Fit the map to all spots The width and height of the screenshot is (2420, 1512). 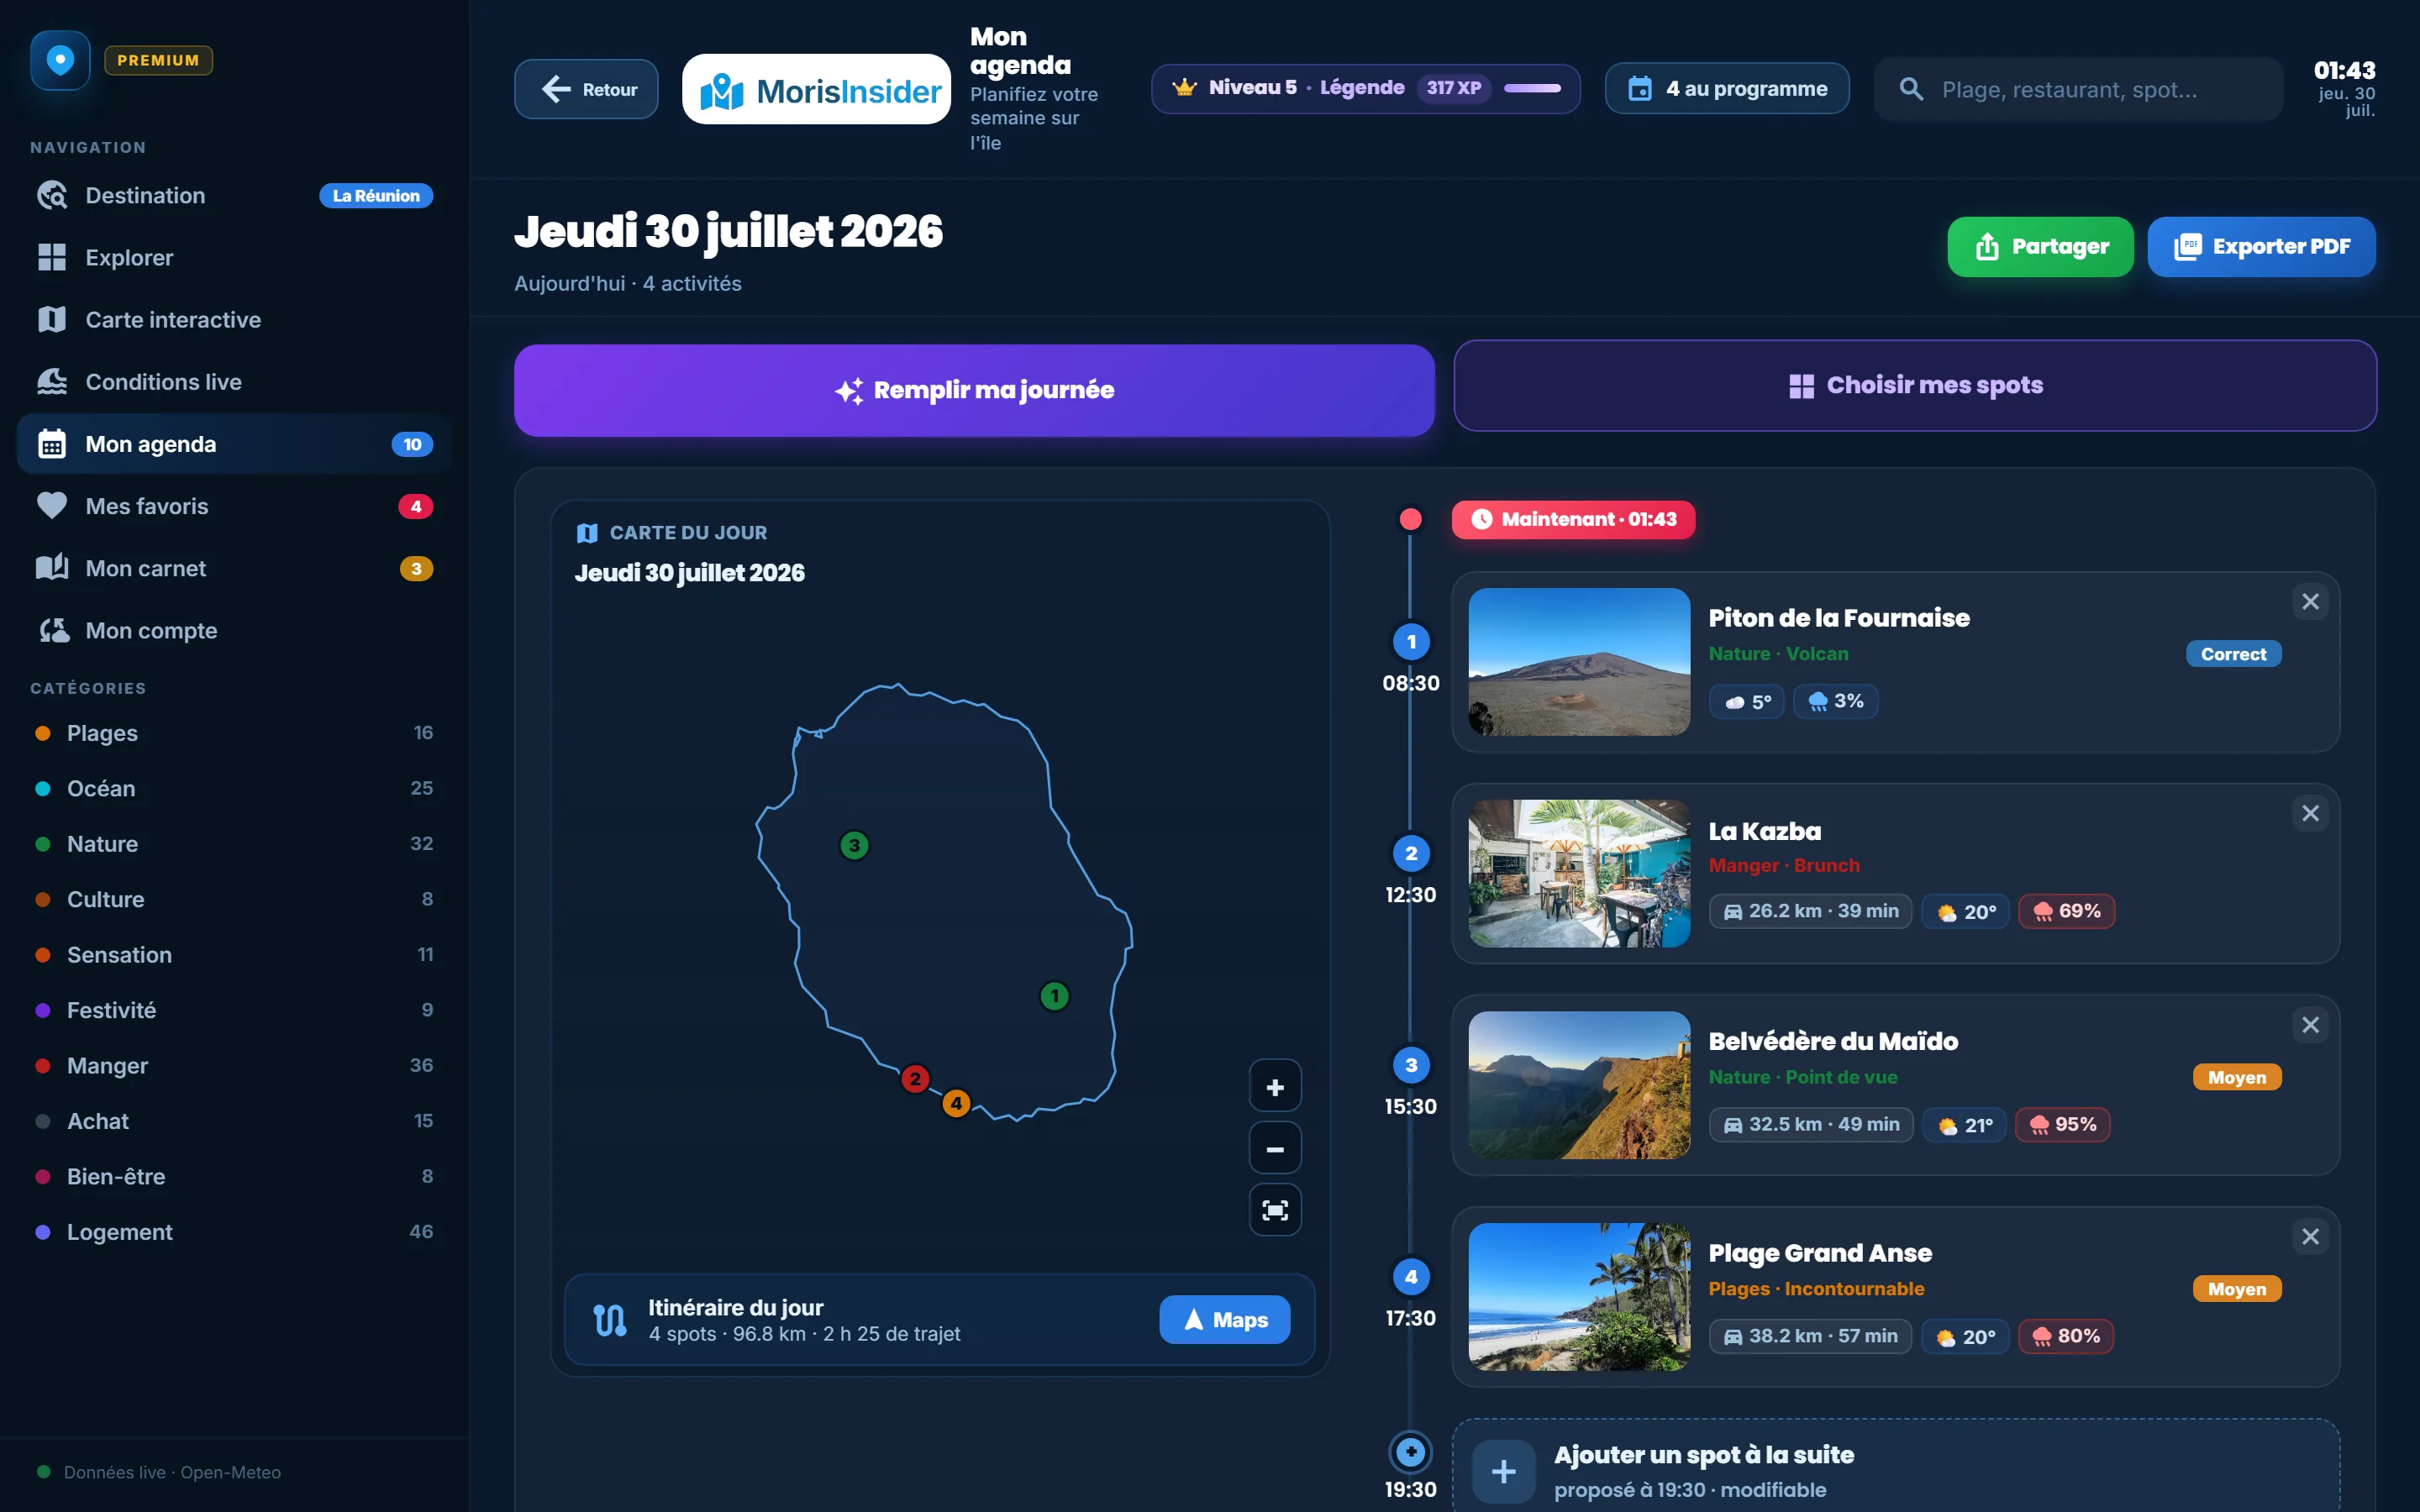click(1275, 1211)
